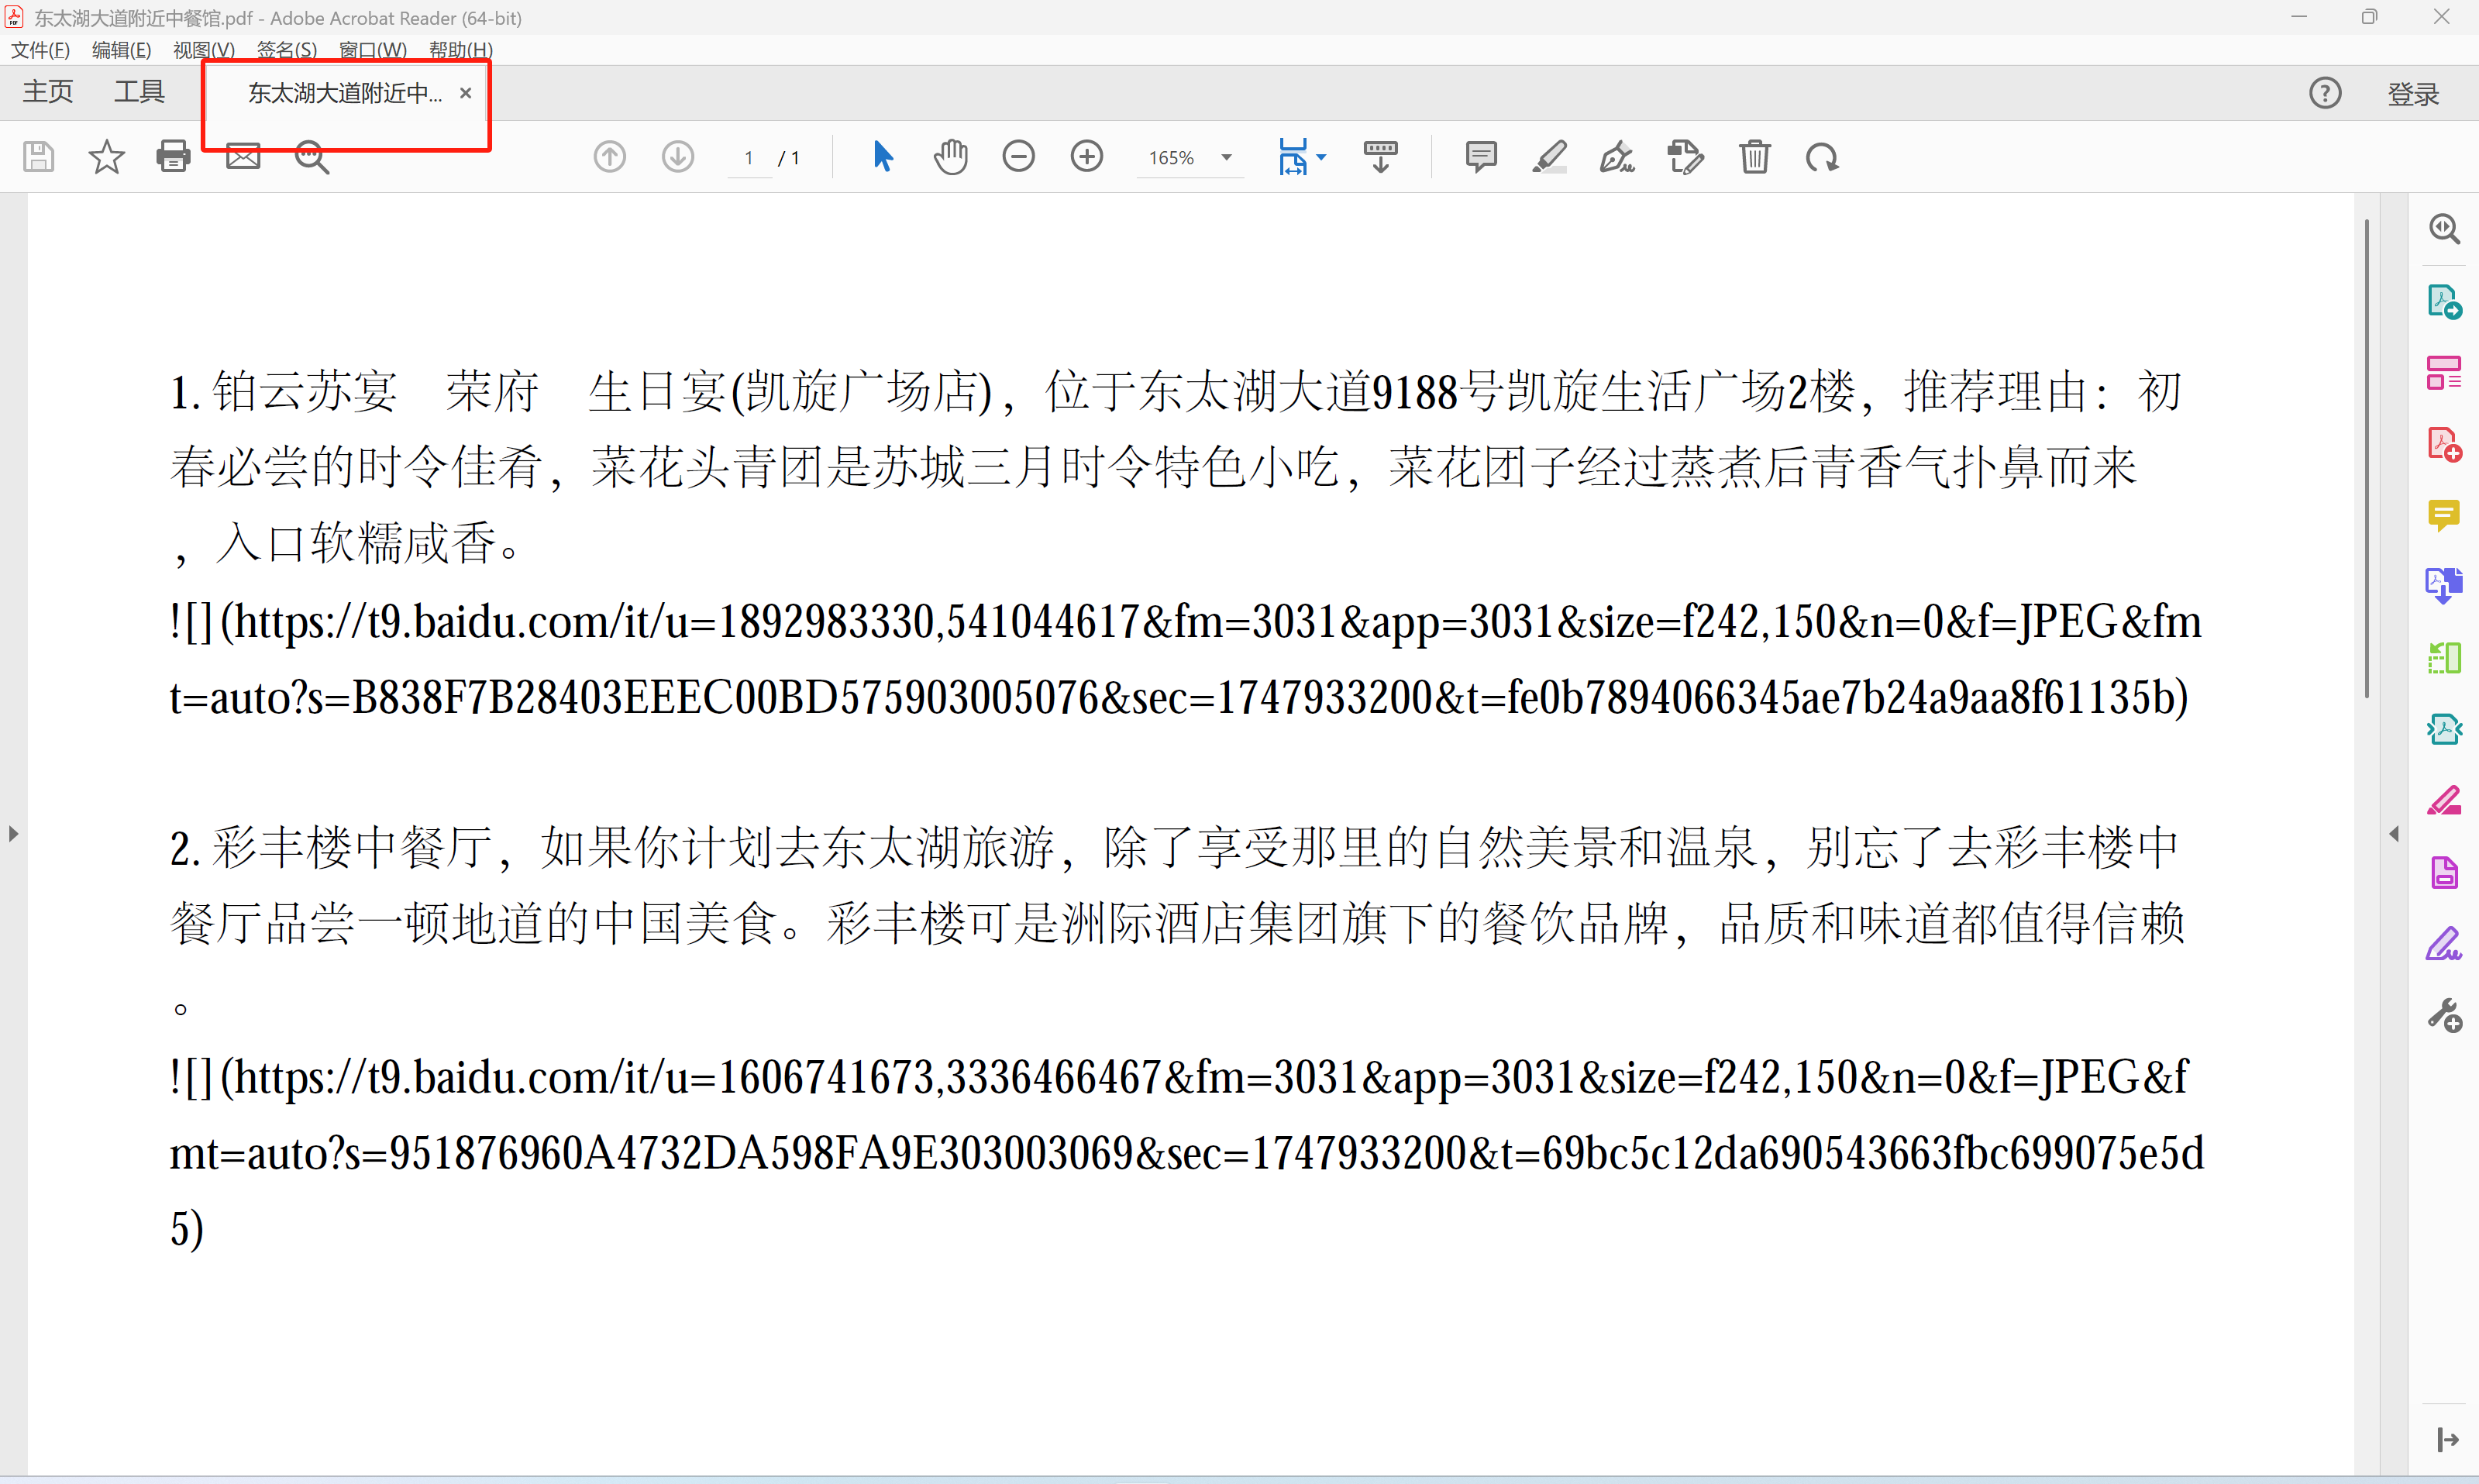
Task: Select the hand pan tool
Action: point(950,157)
